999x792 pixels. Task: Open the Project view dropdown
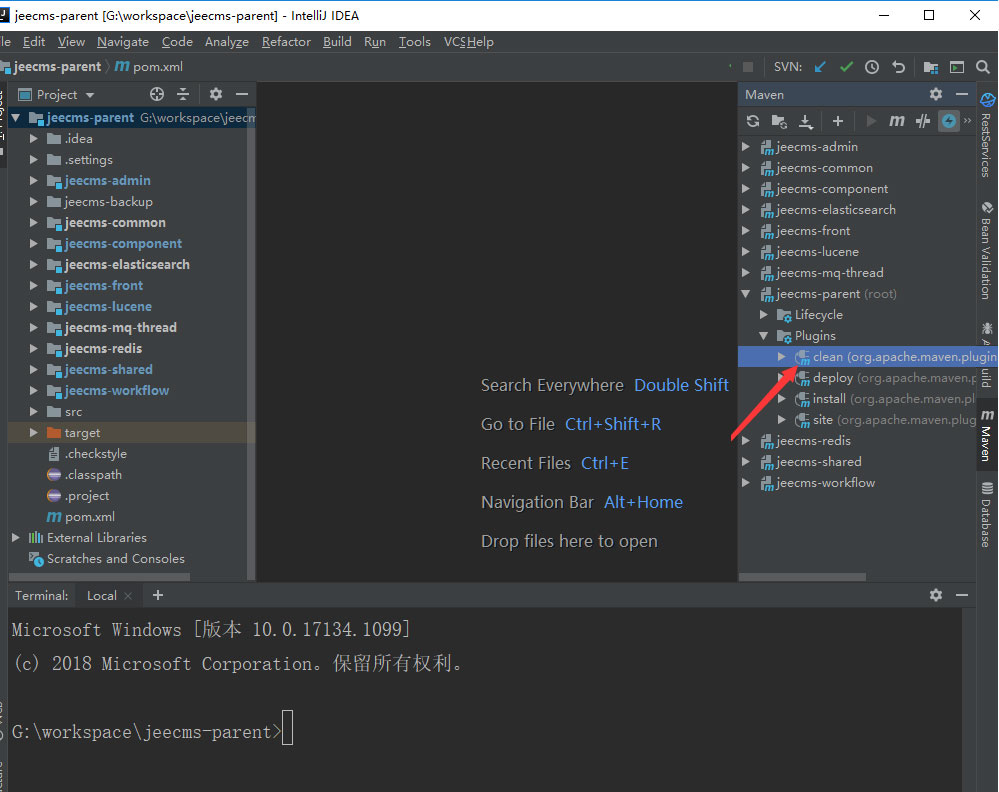coord(66,94)
